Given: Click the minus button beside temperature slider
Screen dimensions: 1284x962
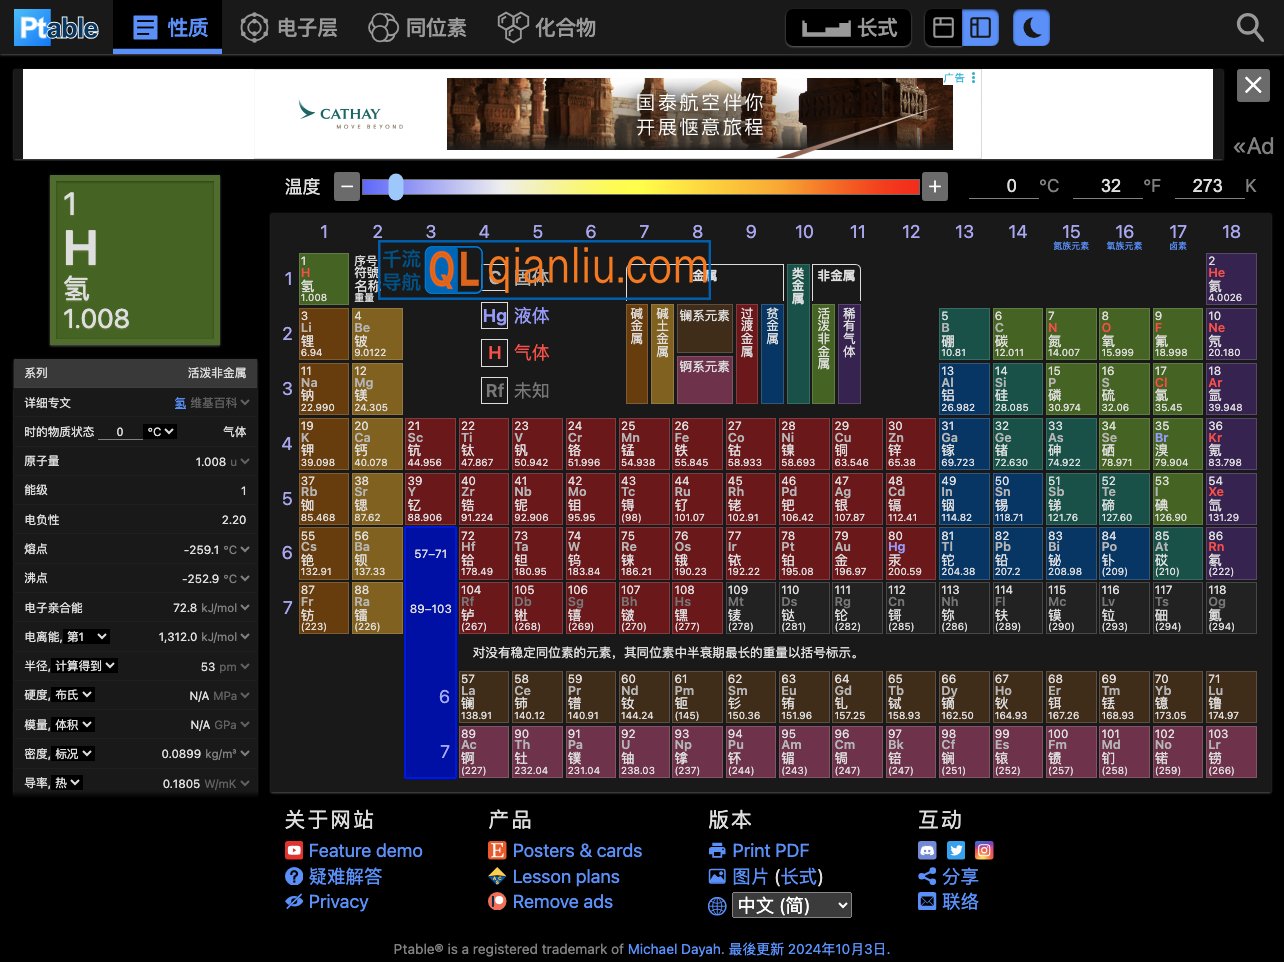Looking at the screenshot, I should (x=346, y=186).
